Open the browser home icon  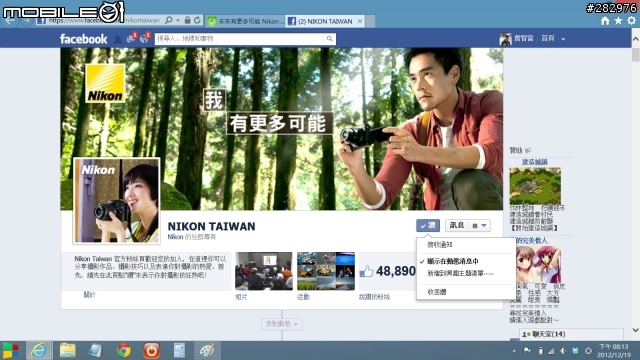(x=605, y=20)
